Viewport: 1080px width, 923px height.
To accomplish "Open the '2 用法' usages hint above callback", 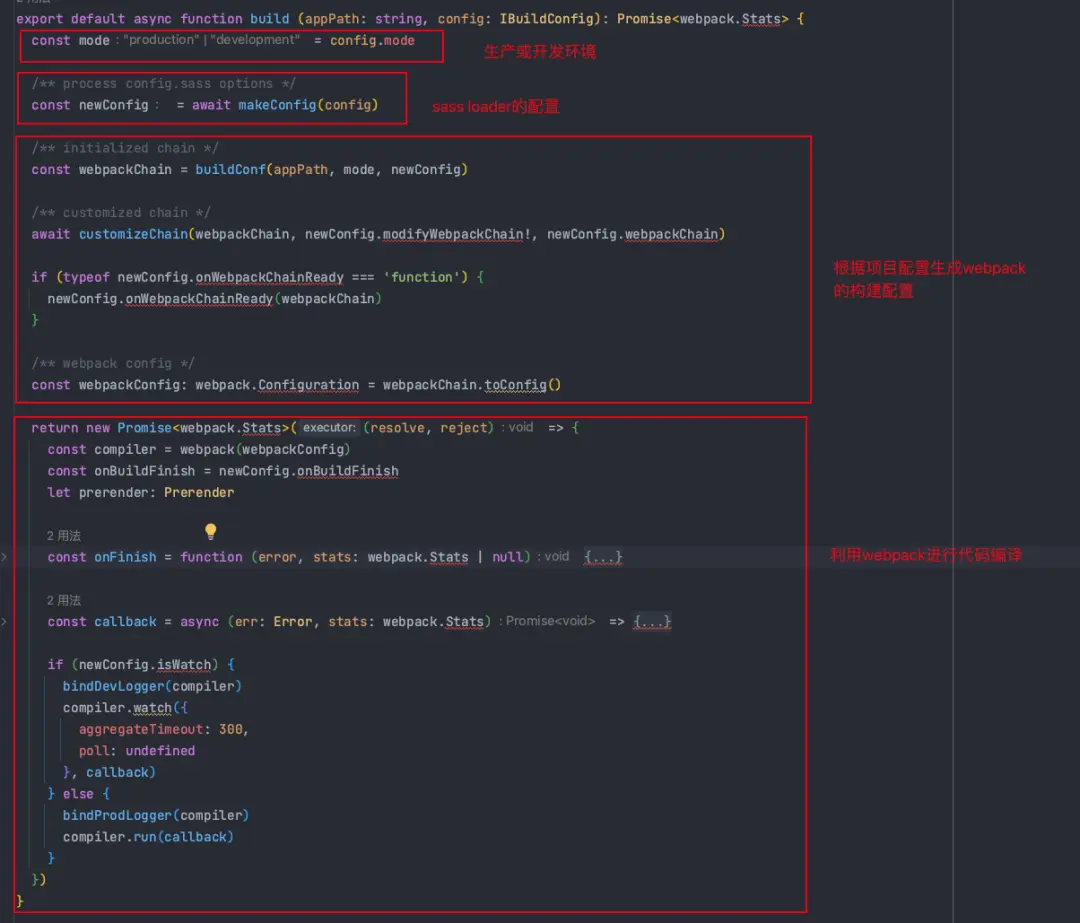I will coord(63,600).
